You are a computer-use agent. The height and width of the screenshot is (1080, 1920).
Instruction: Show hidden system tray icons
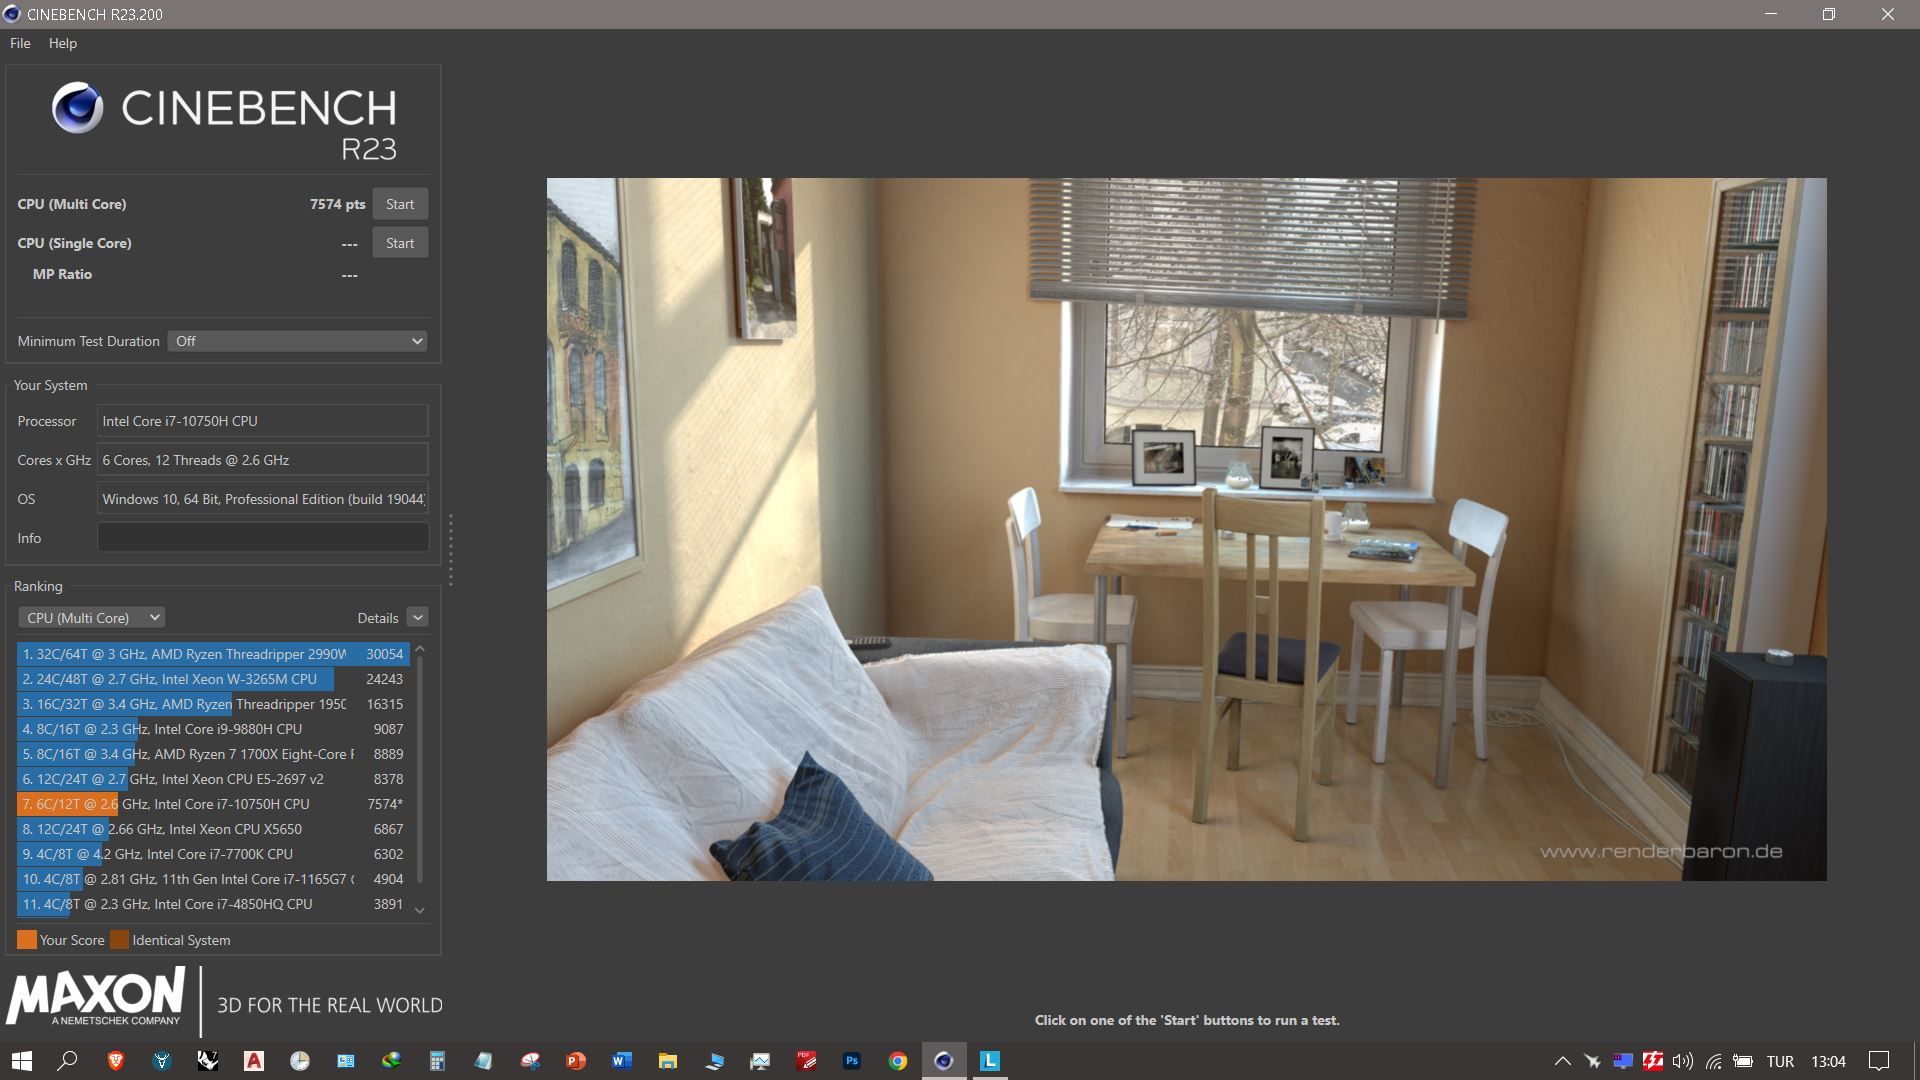[1562, 1061]
